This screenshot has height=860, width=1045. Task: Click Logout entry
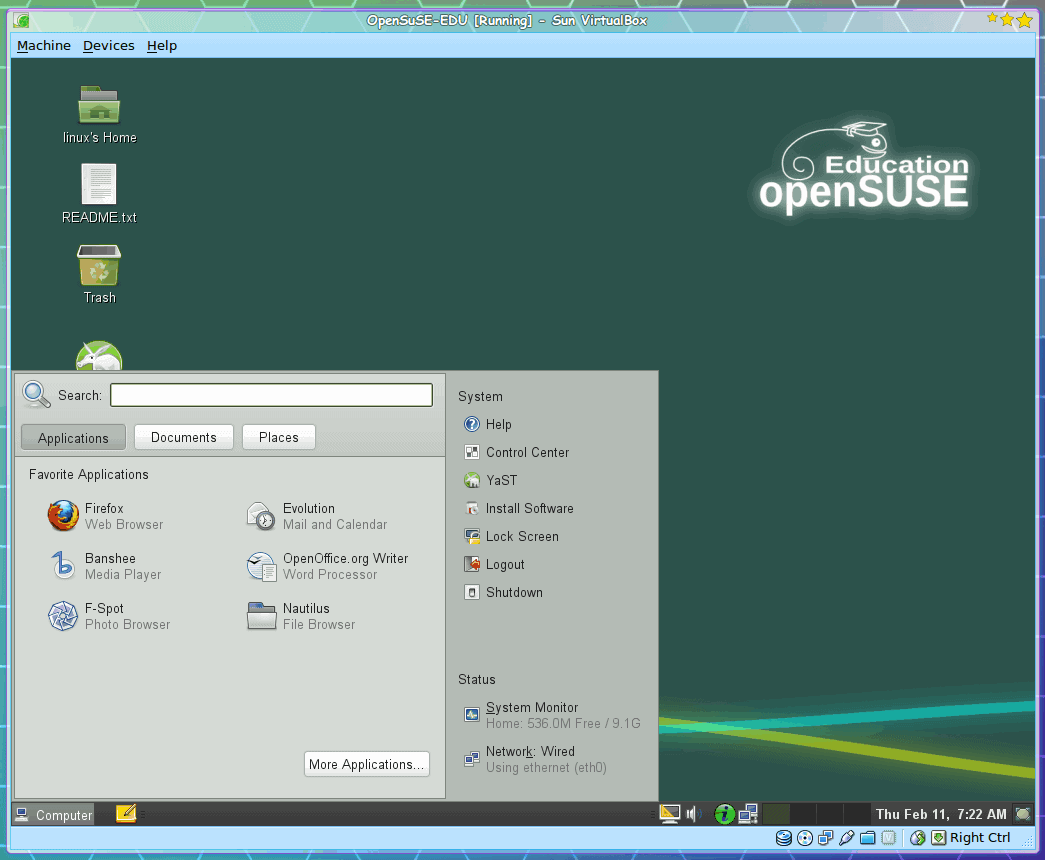494,564
